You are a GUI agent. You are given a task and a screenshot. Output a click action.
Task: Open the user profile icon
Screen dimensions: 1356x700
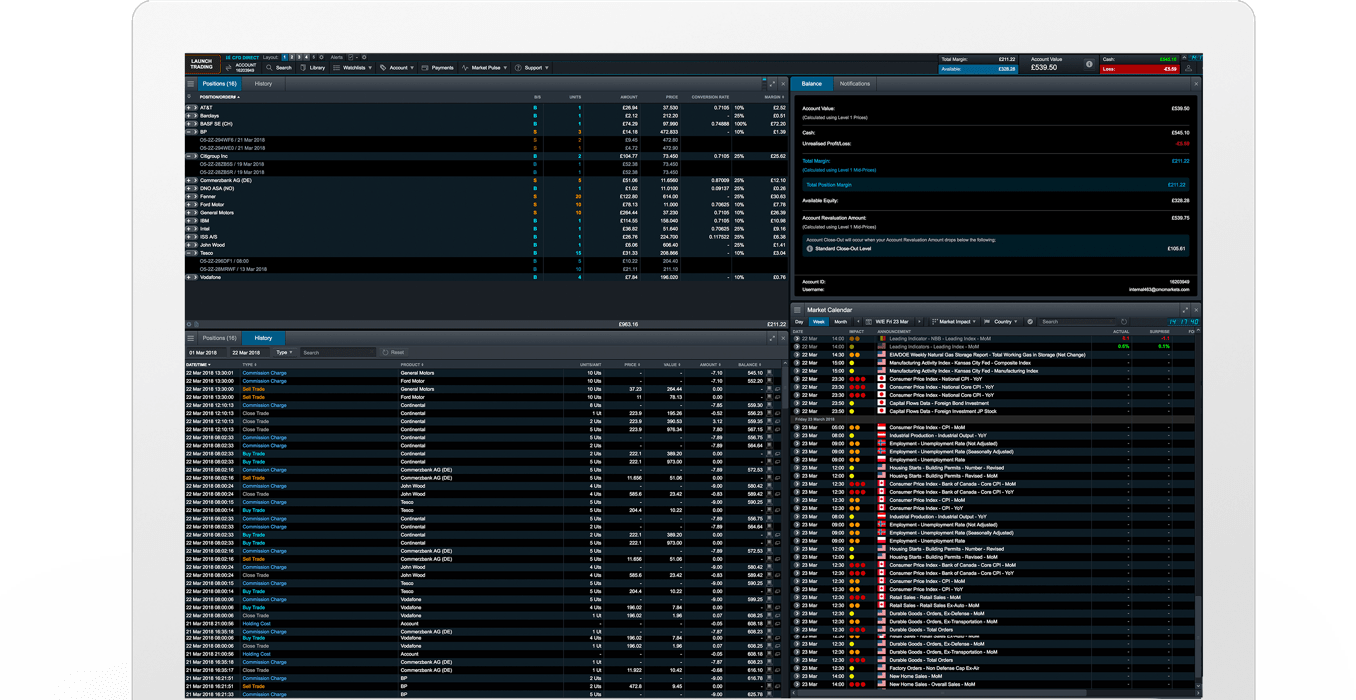click(x=1189, y=67)
